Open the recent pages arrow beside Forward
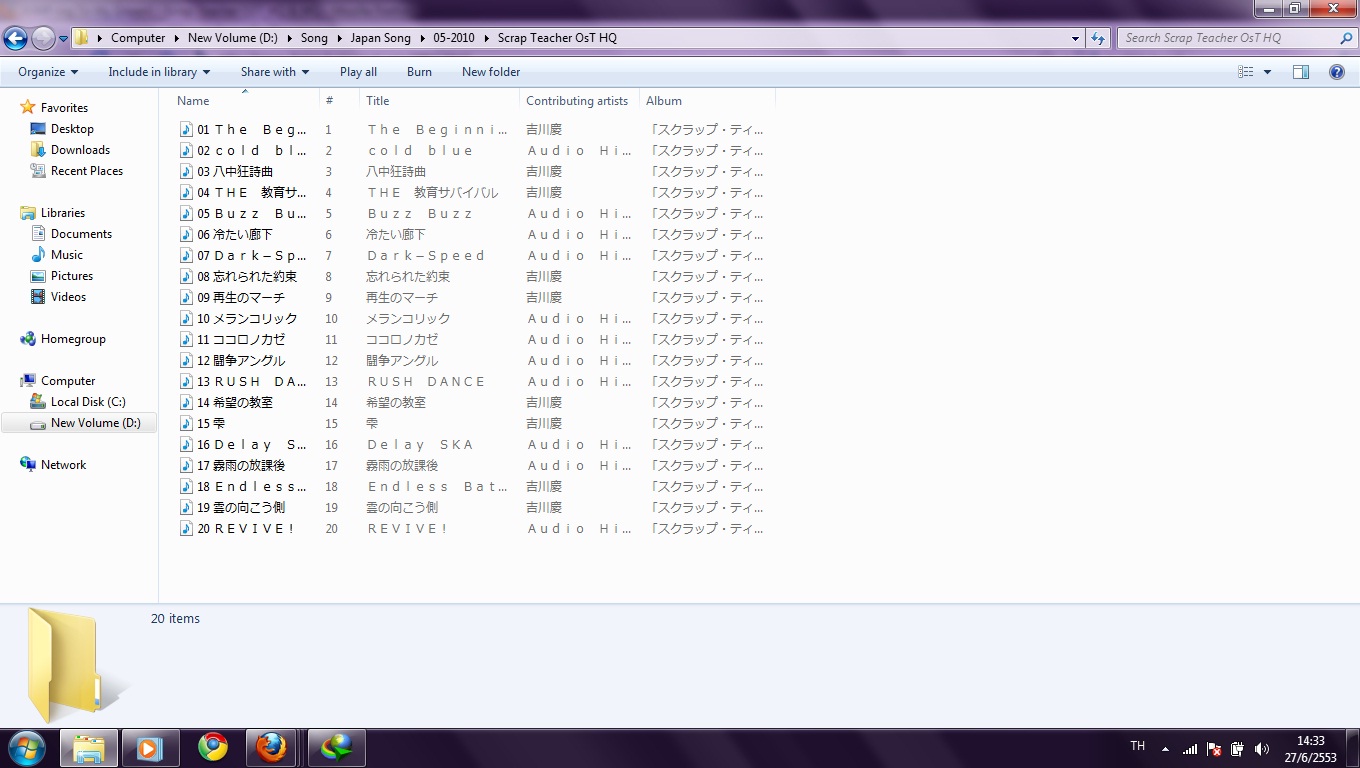 click(63, 39)
